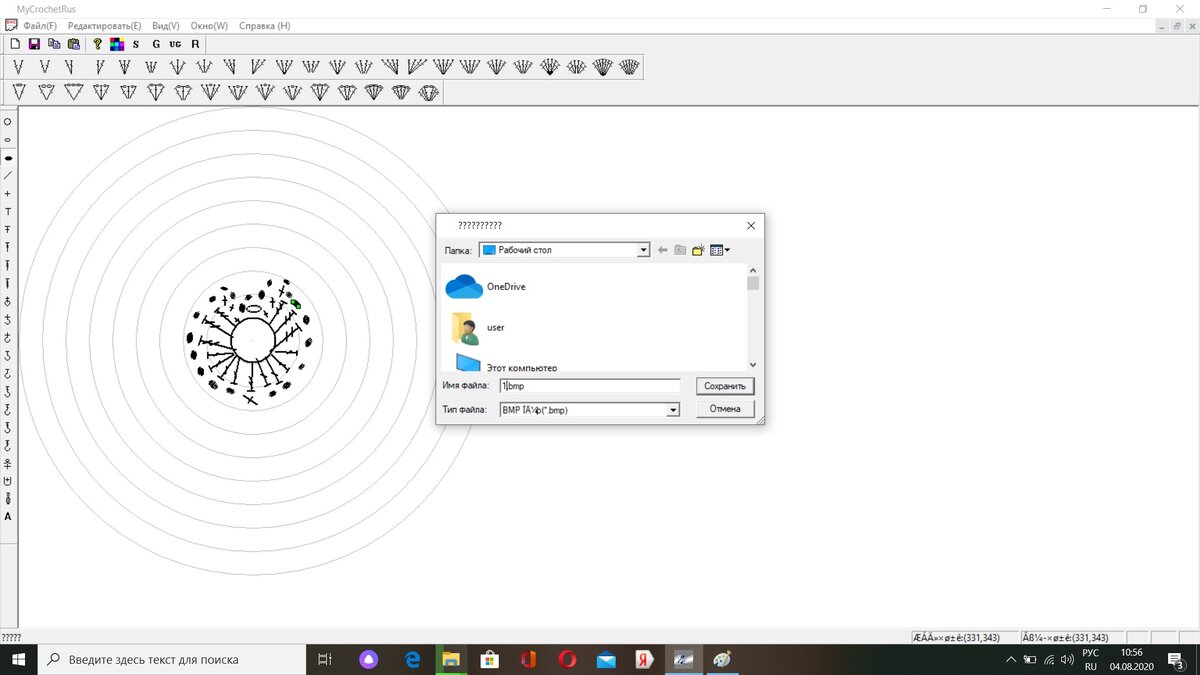Open Task View from the taskbar
The width and height of the screenshot is (1200, 675).
[x=324, y=659]
